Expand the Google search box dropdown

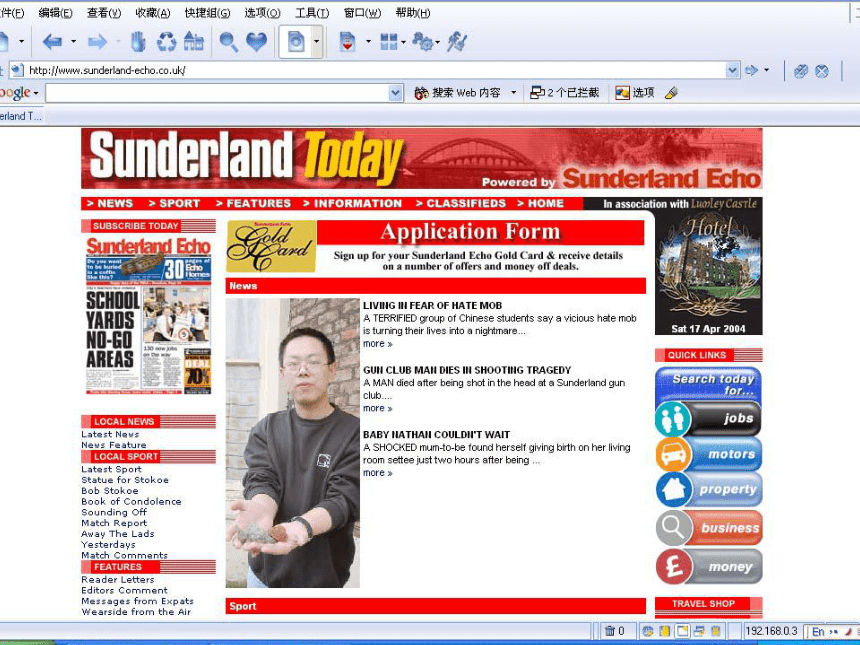pos(395,93)
